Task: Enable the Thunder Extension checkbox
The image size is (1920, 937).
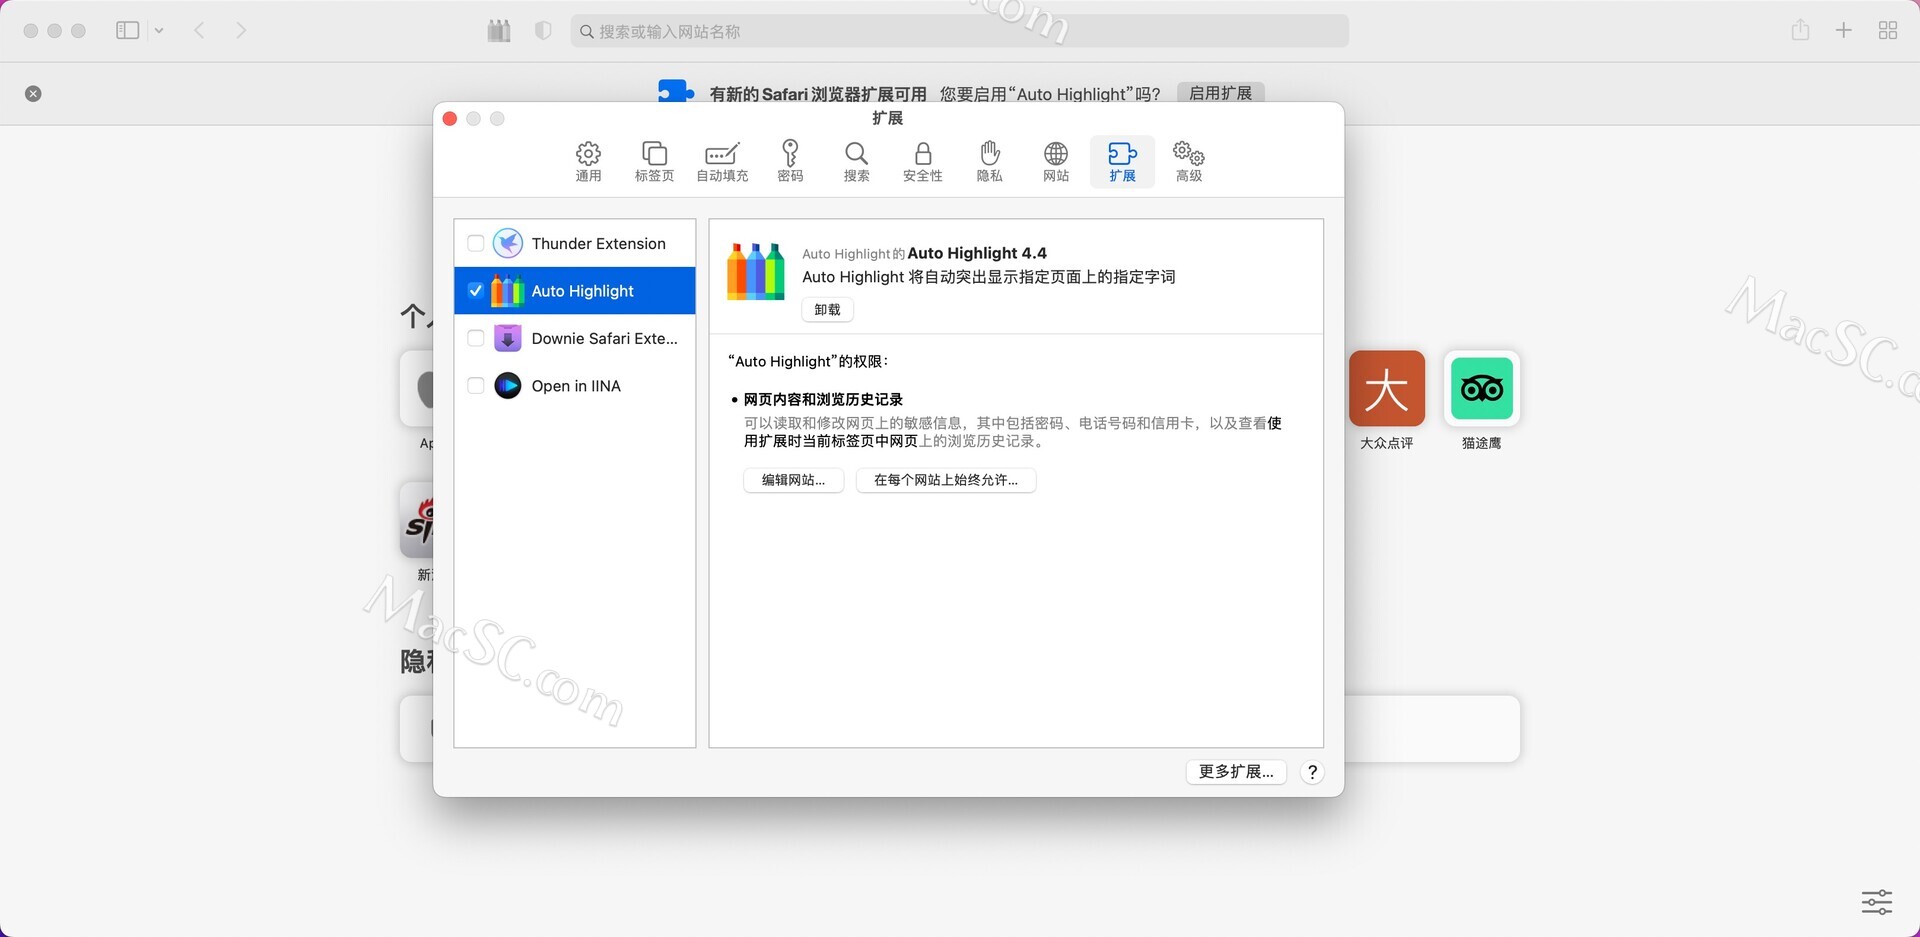Action: [x=475, y=243]
